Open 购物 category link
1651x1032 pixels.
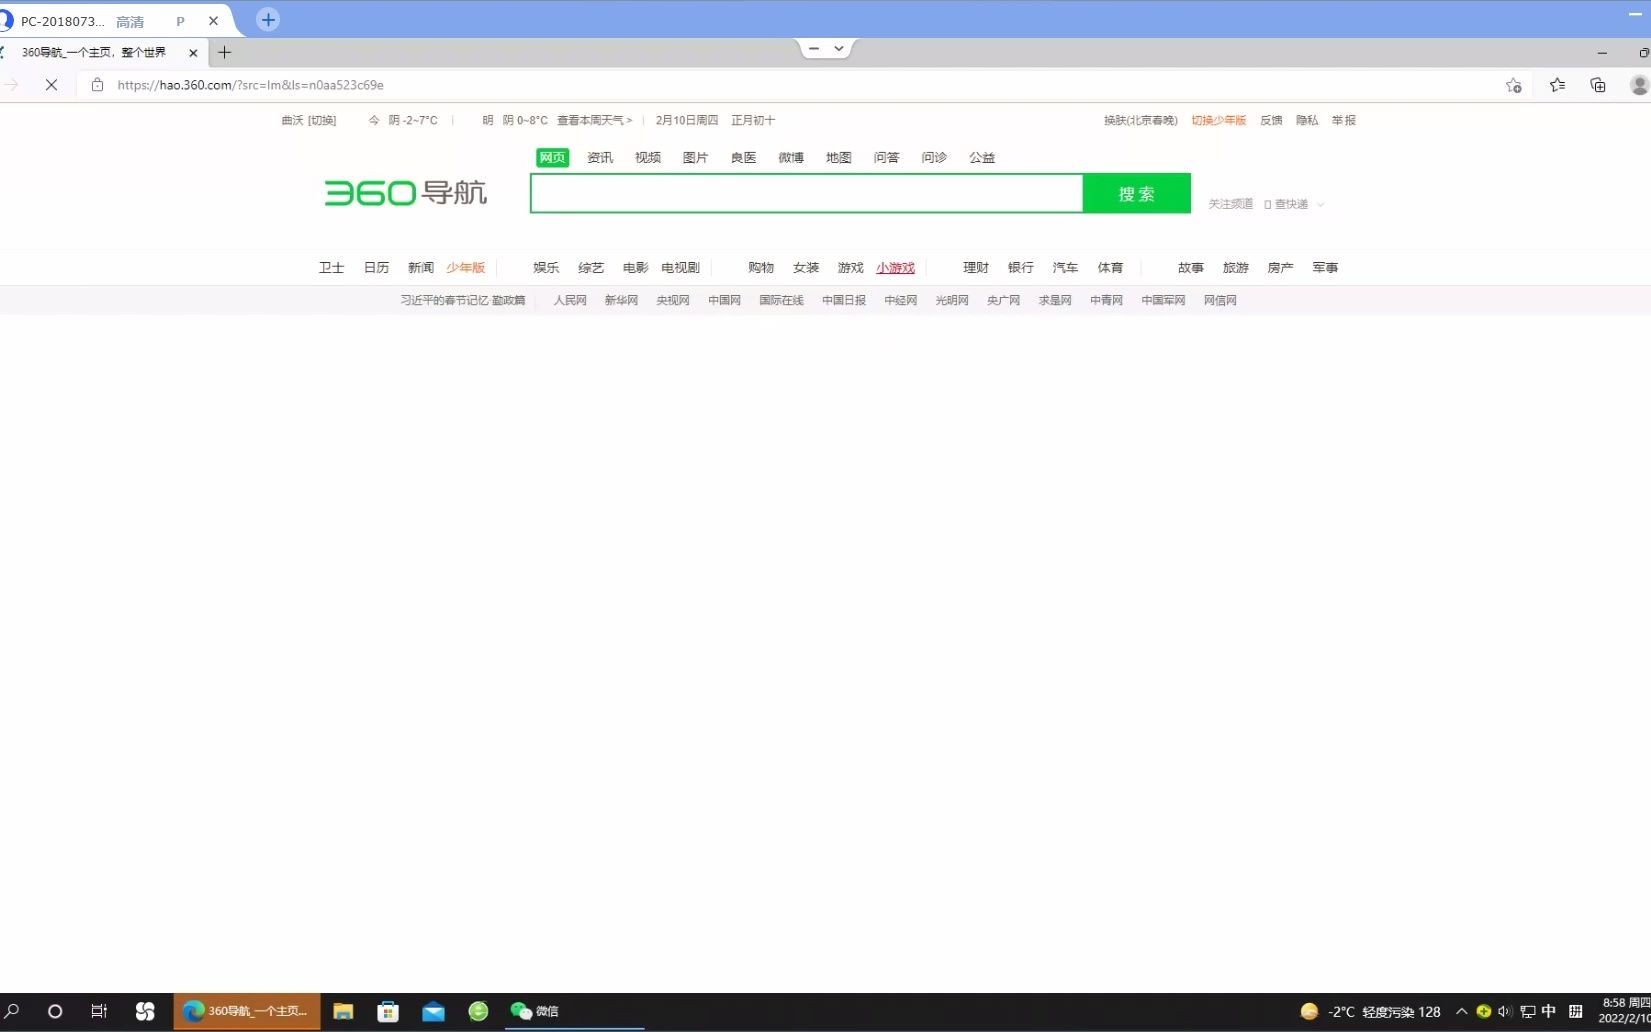point(761,267)
